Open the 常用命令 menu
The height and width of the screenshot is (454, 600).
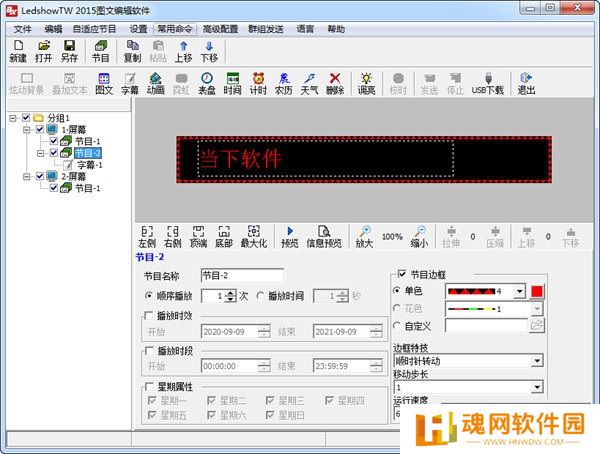click(x=175, y=29)
